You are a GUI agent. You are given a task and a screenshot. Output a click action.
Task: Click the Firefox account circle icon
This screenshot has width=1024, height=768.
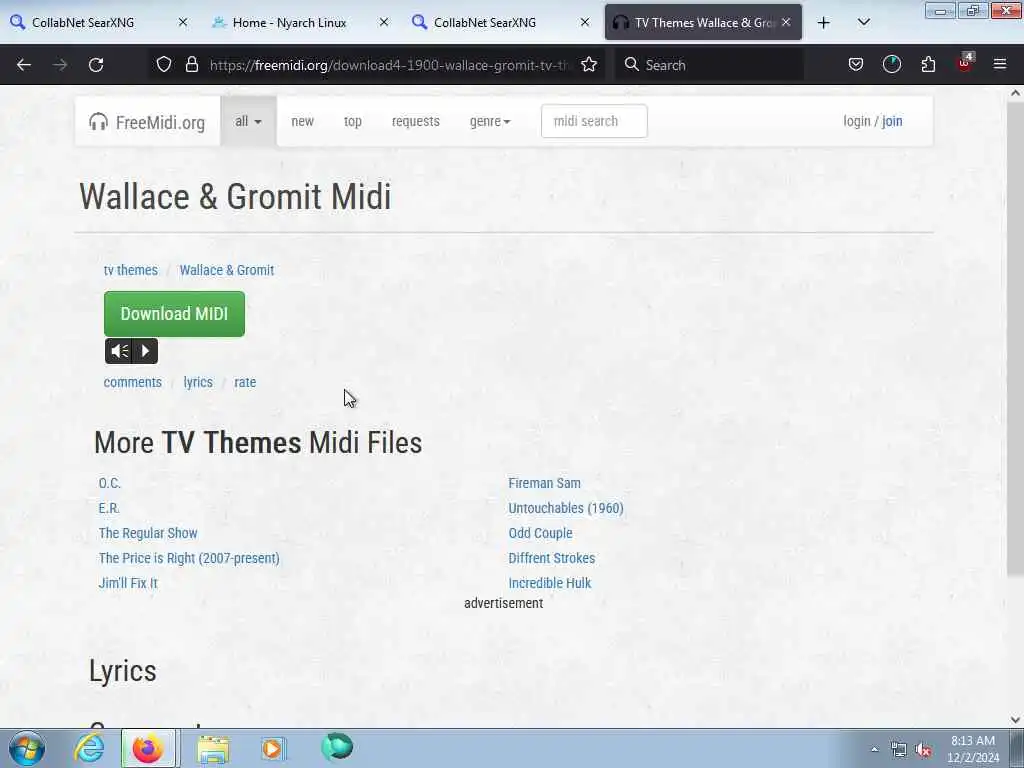click(891, 64)
